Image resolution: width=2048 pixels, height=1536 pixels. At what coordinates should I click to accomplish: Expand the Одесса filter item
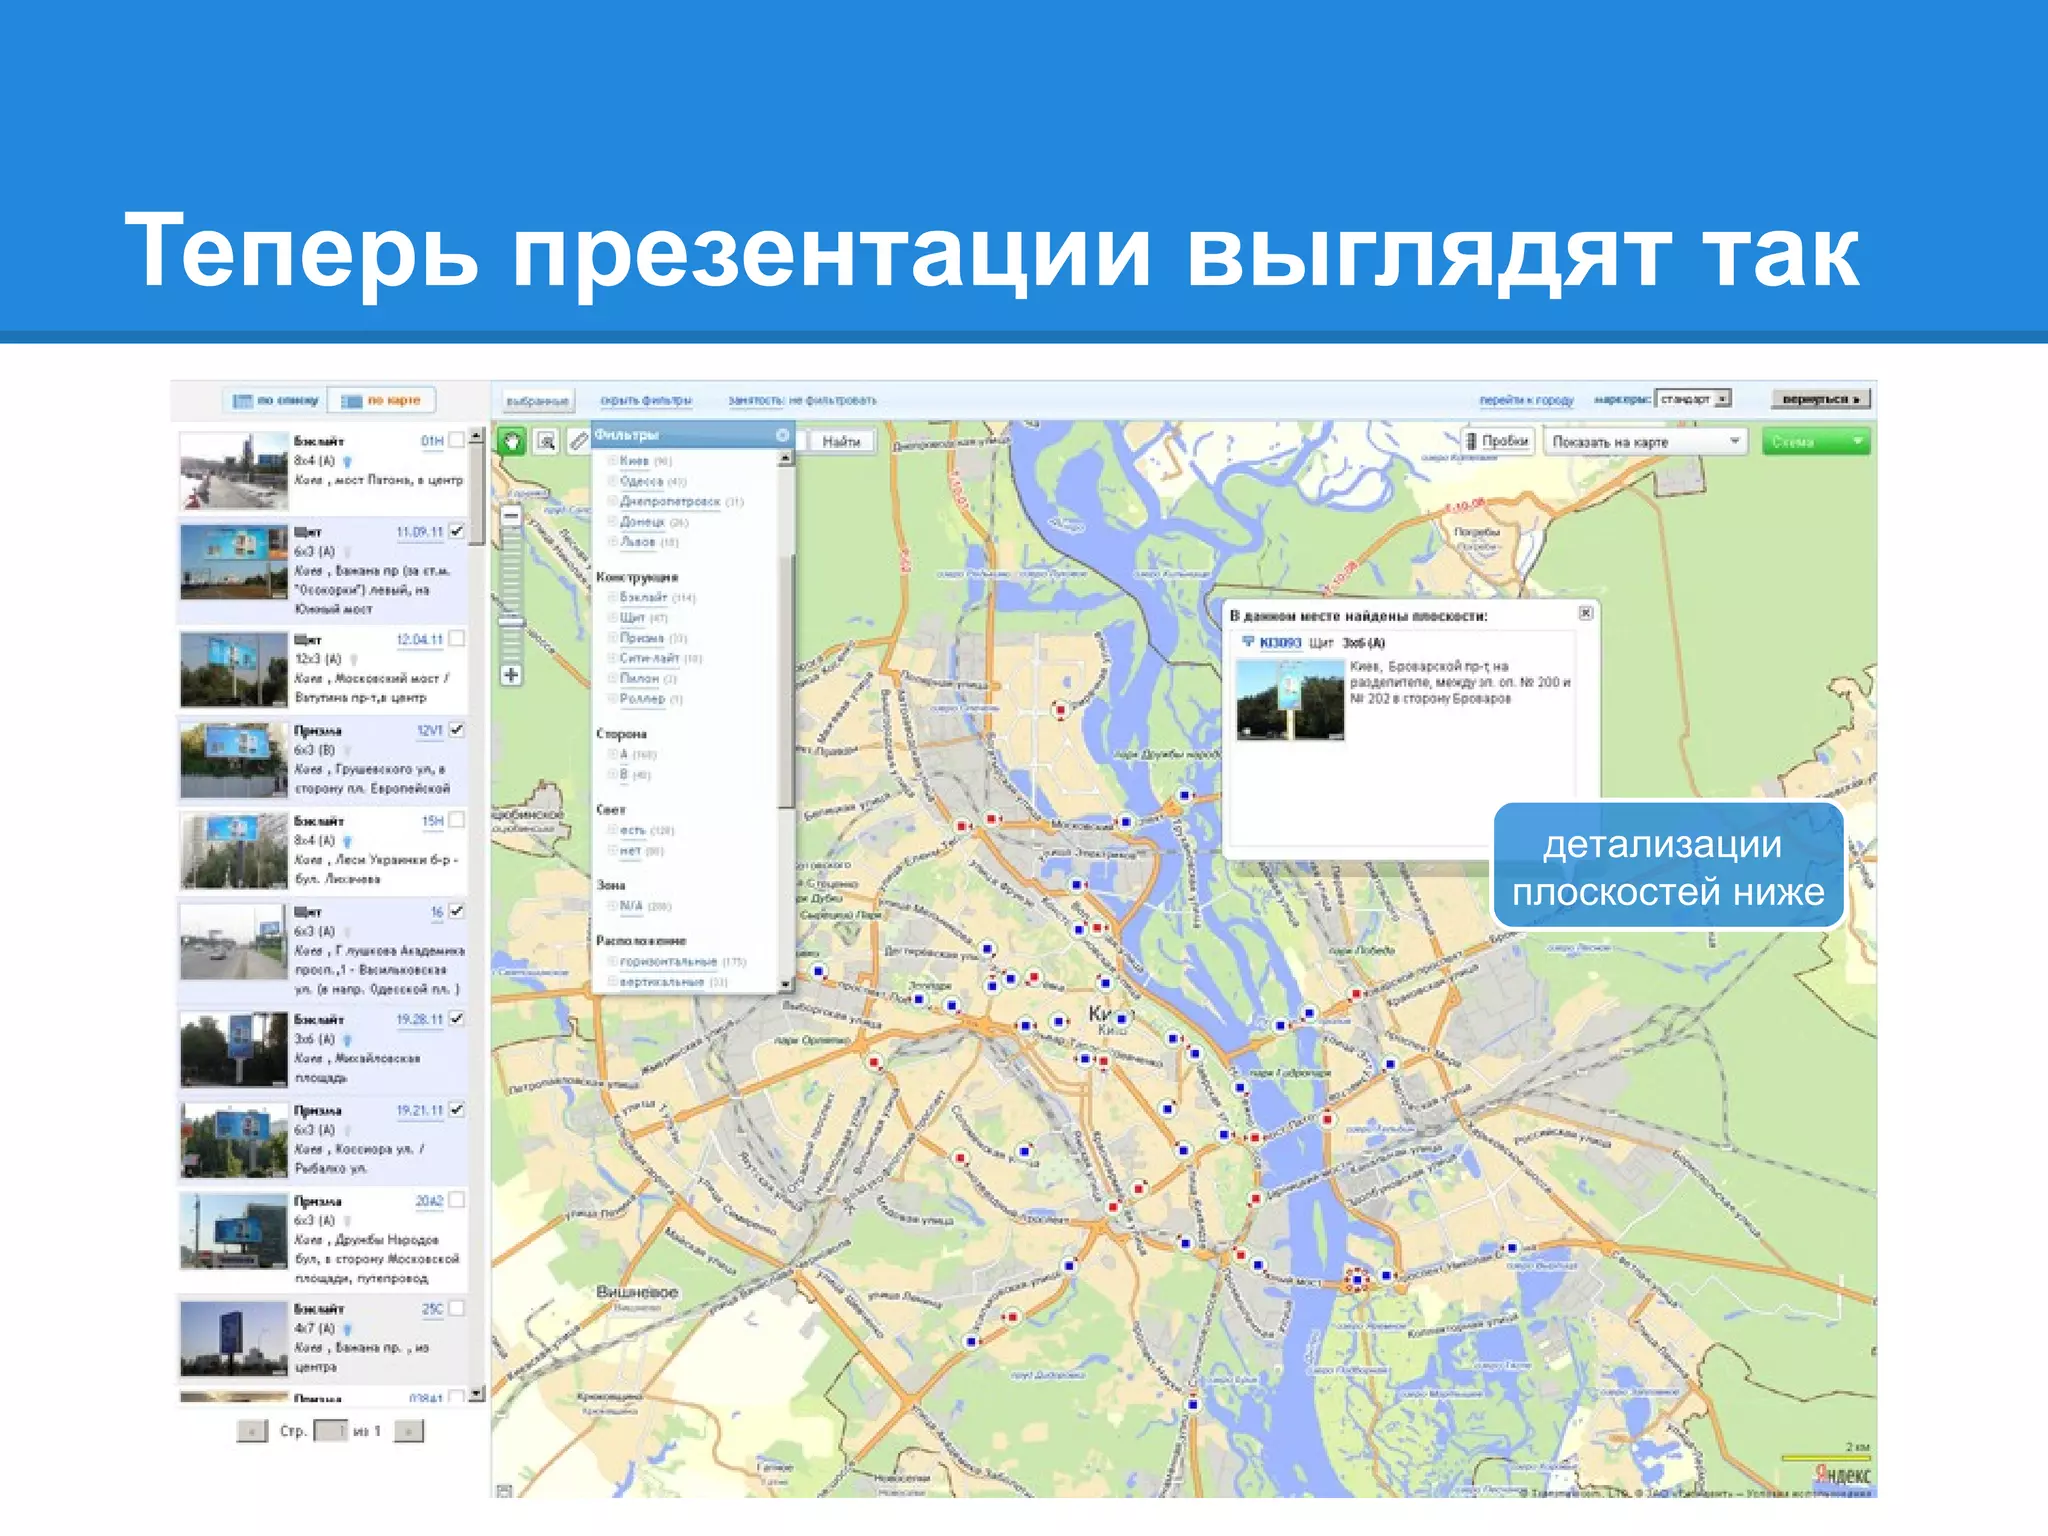612,481
